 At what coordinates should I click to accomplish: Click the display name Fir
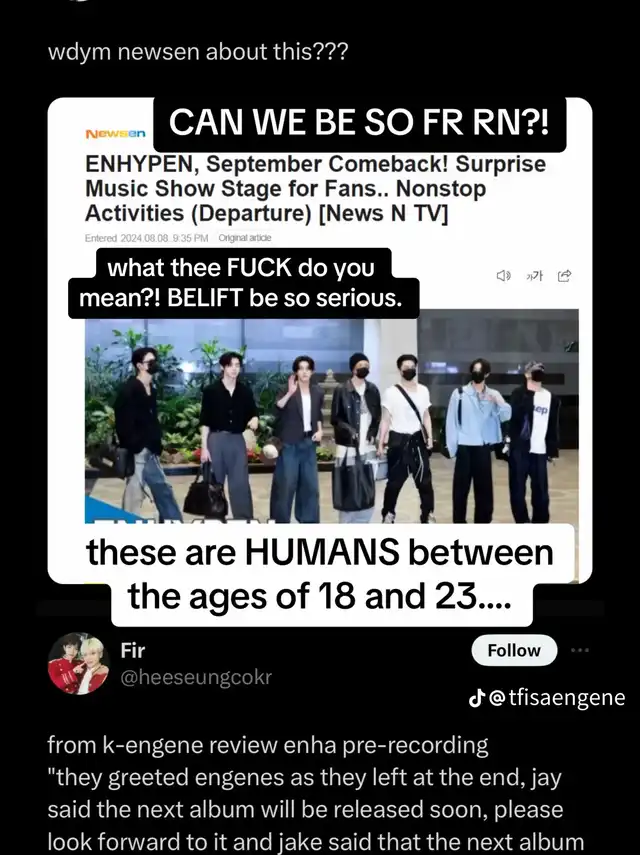(133, 651)
